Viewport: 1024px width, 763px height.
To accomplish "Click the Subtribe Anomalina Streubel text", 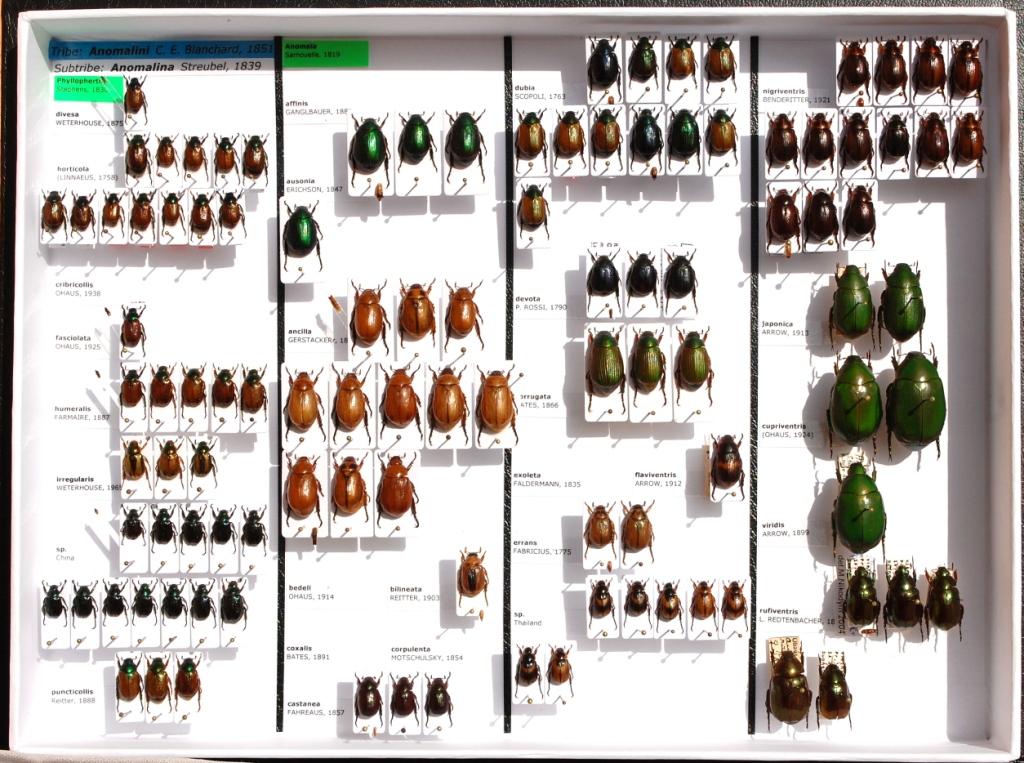I will tap(157, 66).
